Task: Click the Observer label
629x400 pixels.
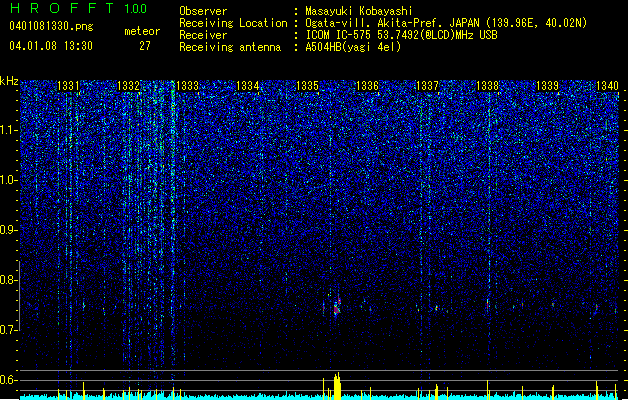Action: [203, 11]
